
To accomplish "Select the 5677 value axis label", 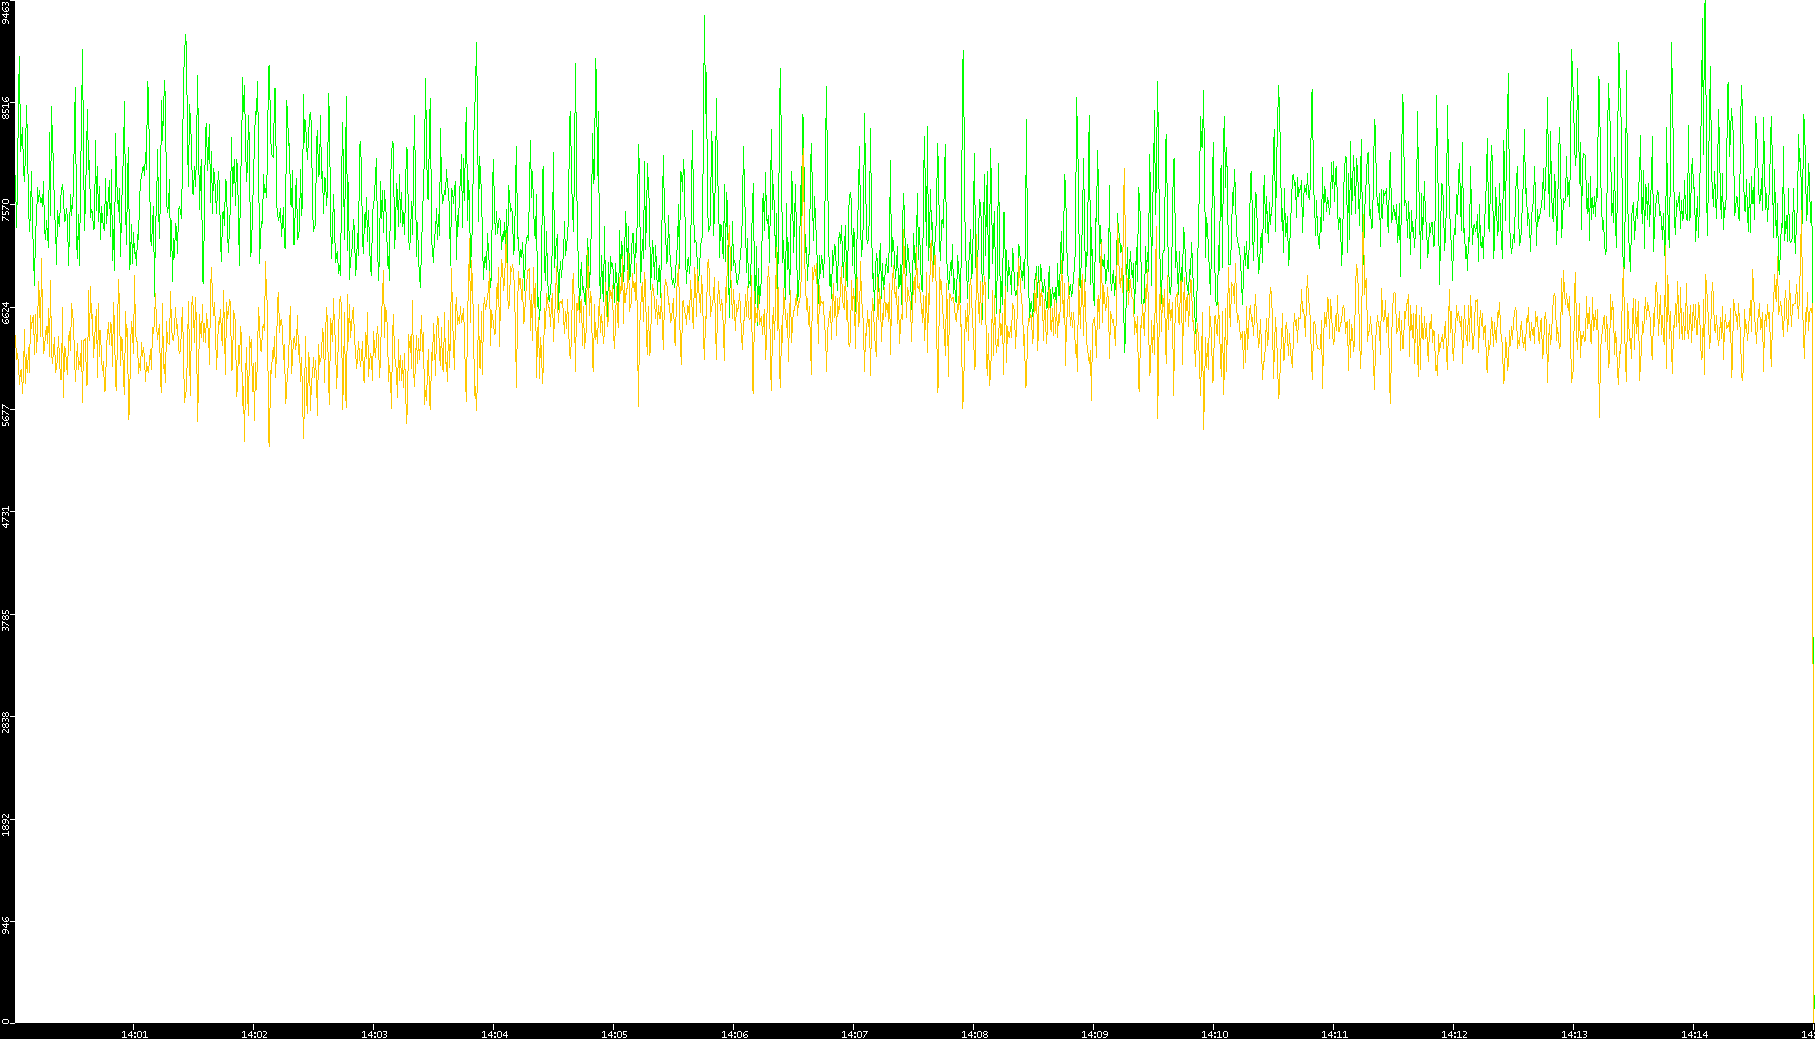I will [7, 414].
